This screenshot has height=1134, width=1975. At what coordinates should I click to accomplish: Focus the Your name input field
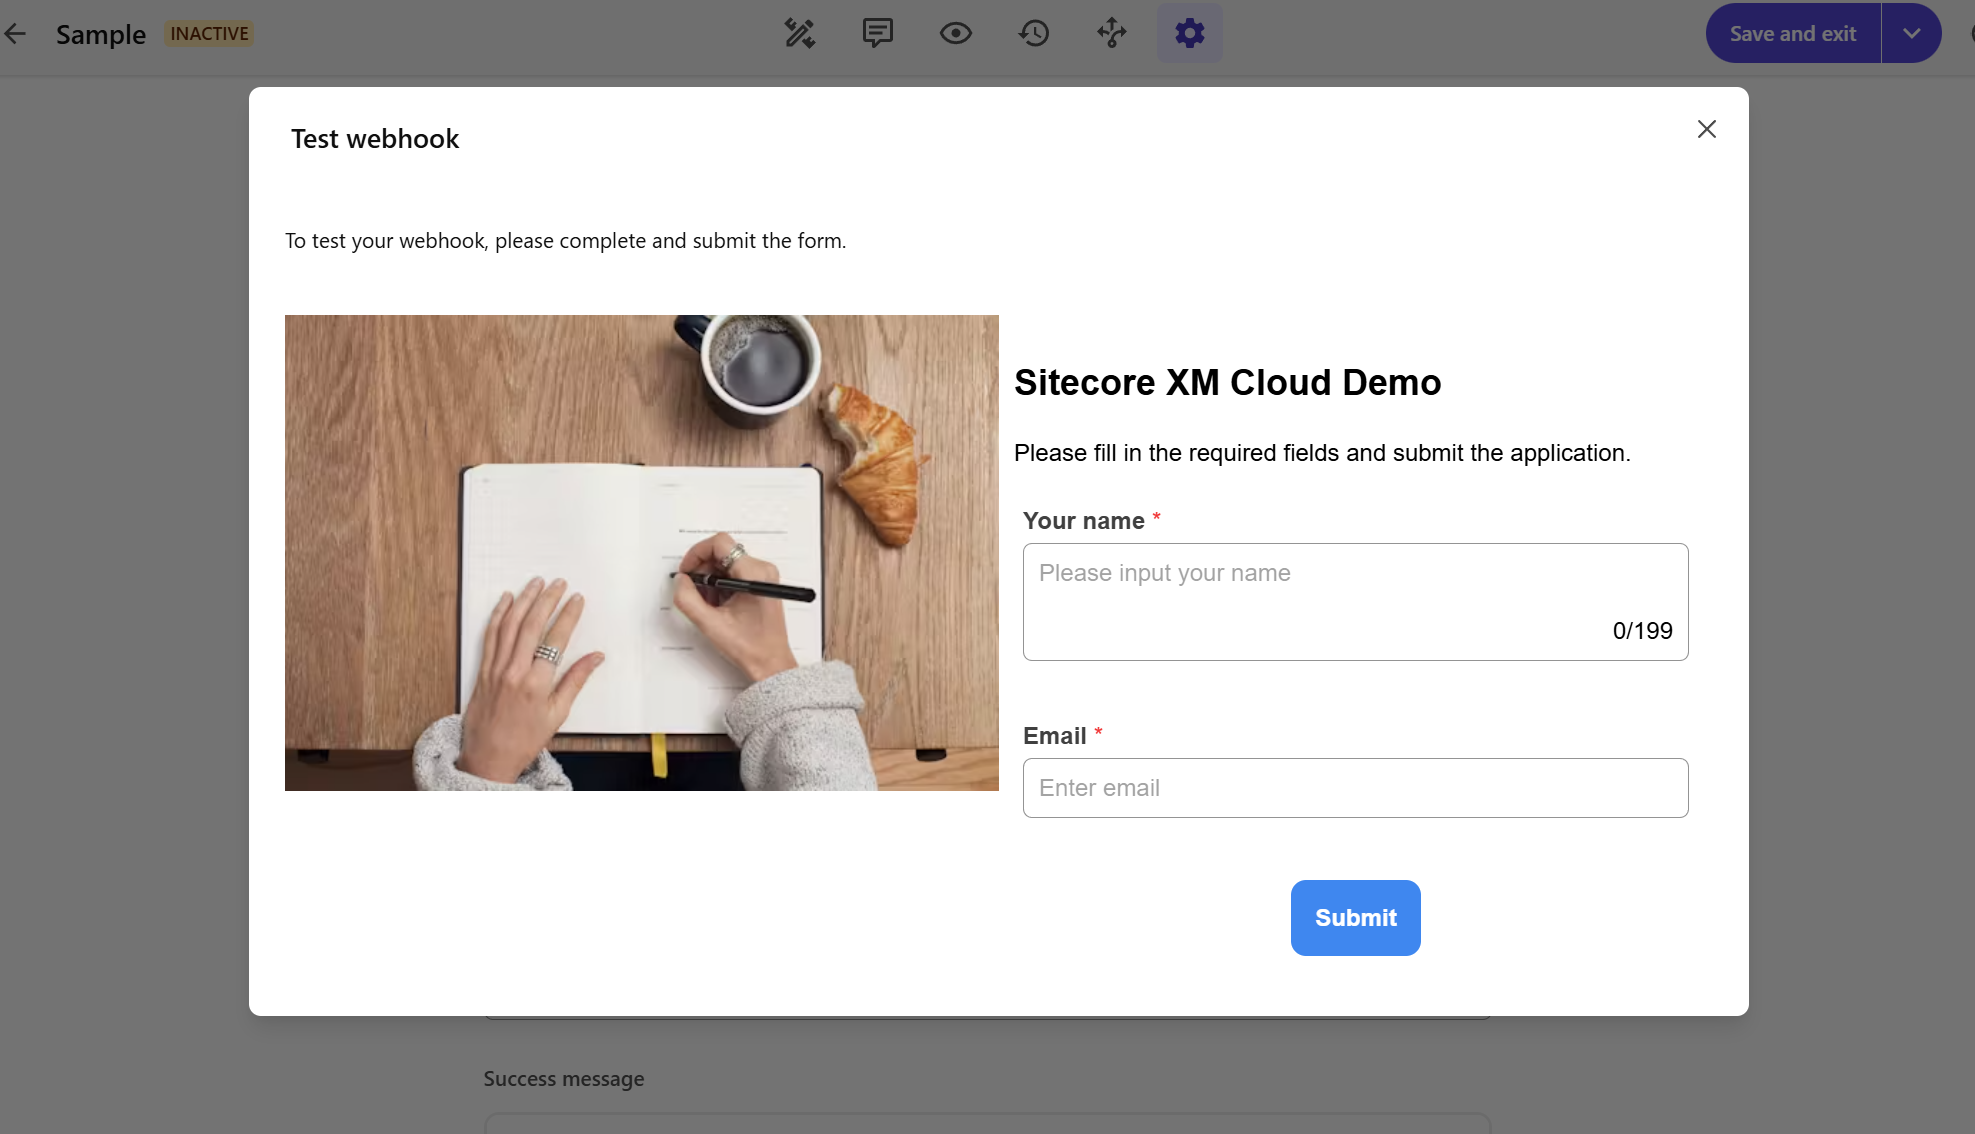1355,602
